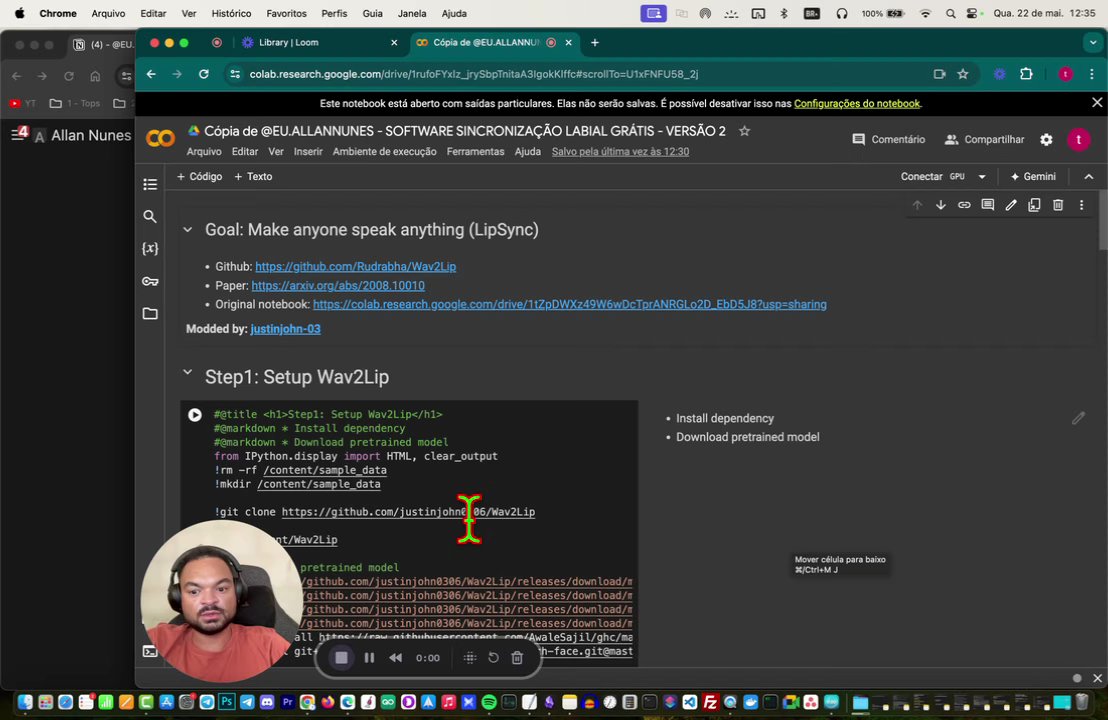
Task: Click the Compartilhar button
Action: [984, 139]
